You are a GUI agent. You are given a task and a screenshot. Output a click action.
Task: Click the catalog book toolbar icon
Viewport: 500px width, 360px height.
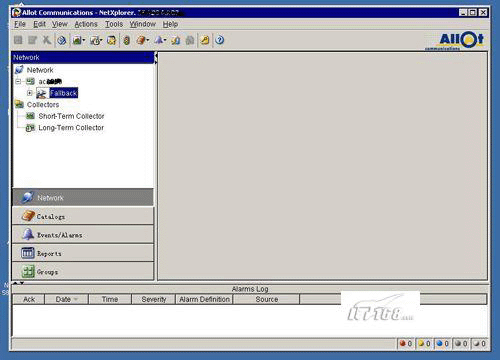[x=141, y=40]
